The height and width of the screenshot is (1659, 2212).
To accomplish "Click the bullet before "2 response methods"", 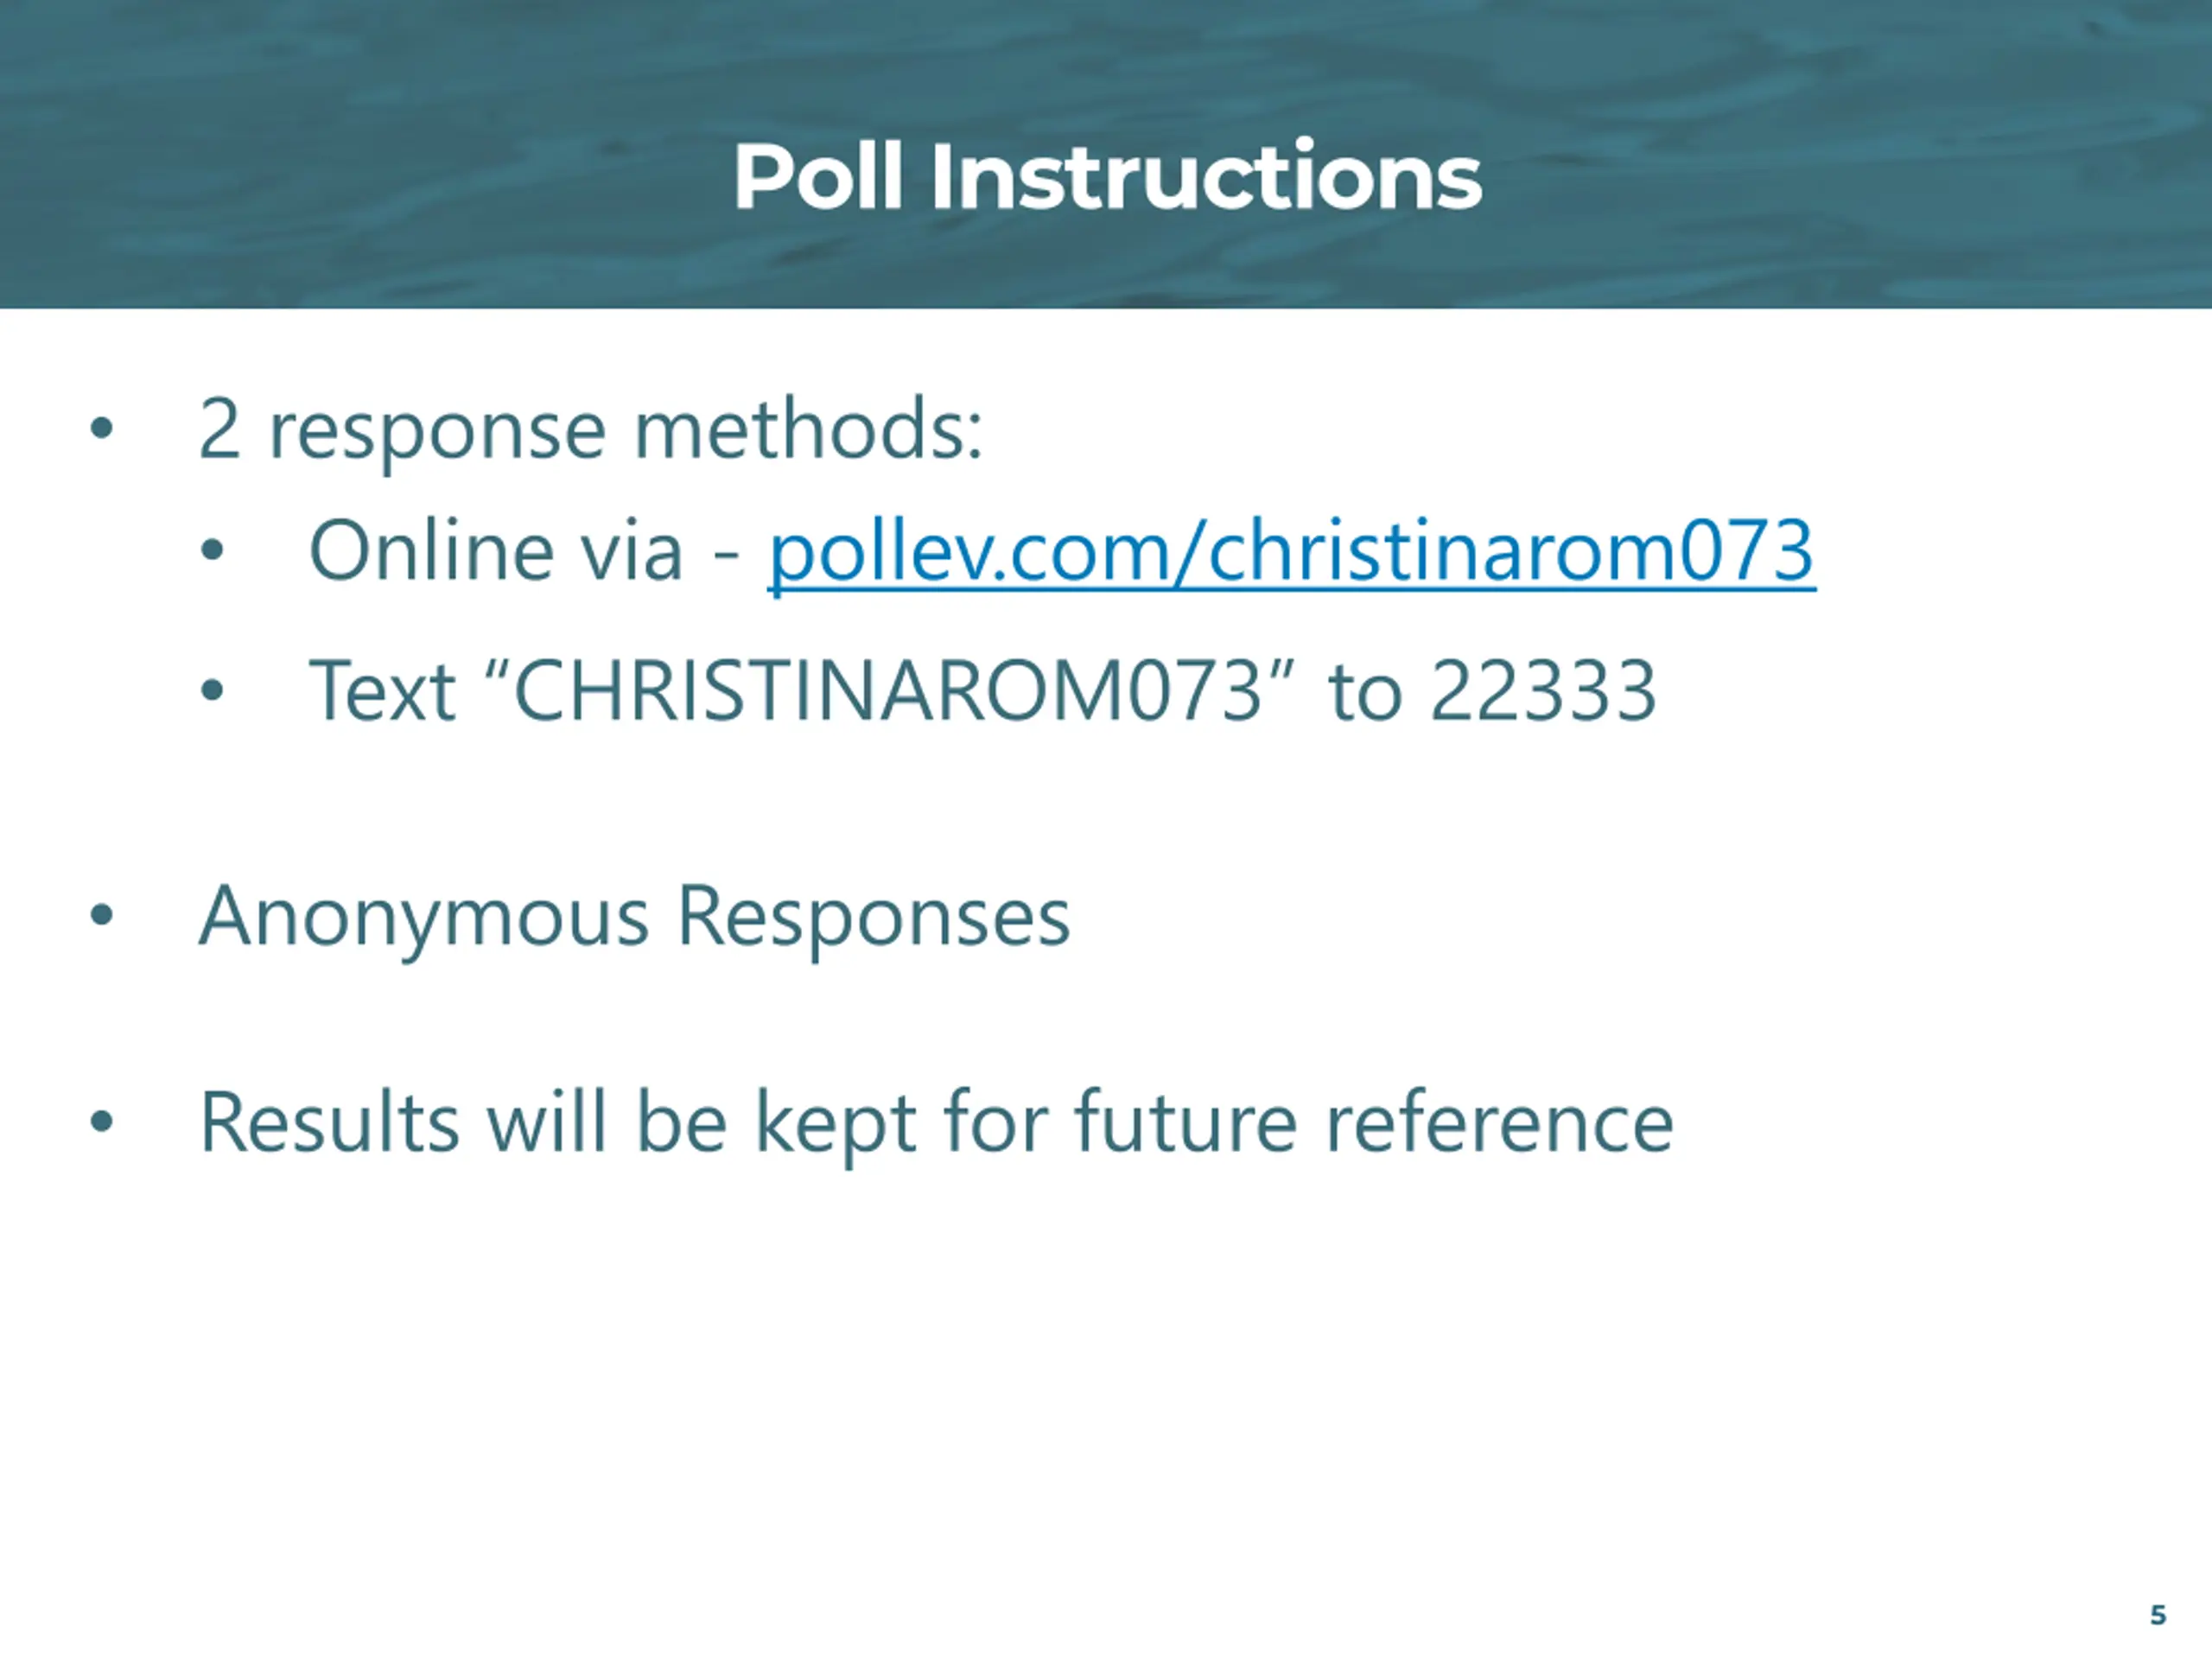I will pos(101,429).
